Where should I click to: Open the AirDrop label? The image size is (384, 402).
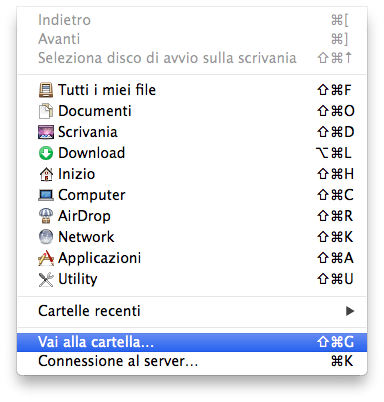[84, 216]
